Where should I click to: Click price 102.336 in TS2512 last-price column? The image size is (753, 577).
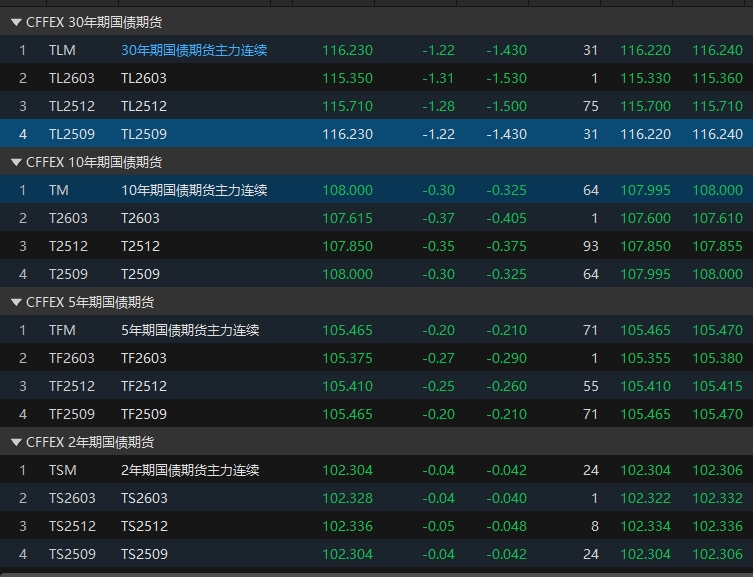[x=347, y=526]
